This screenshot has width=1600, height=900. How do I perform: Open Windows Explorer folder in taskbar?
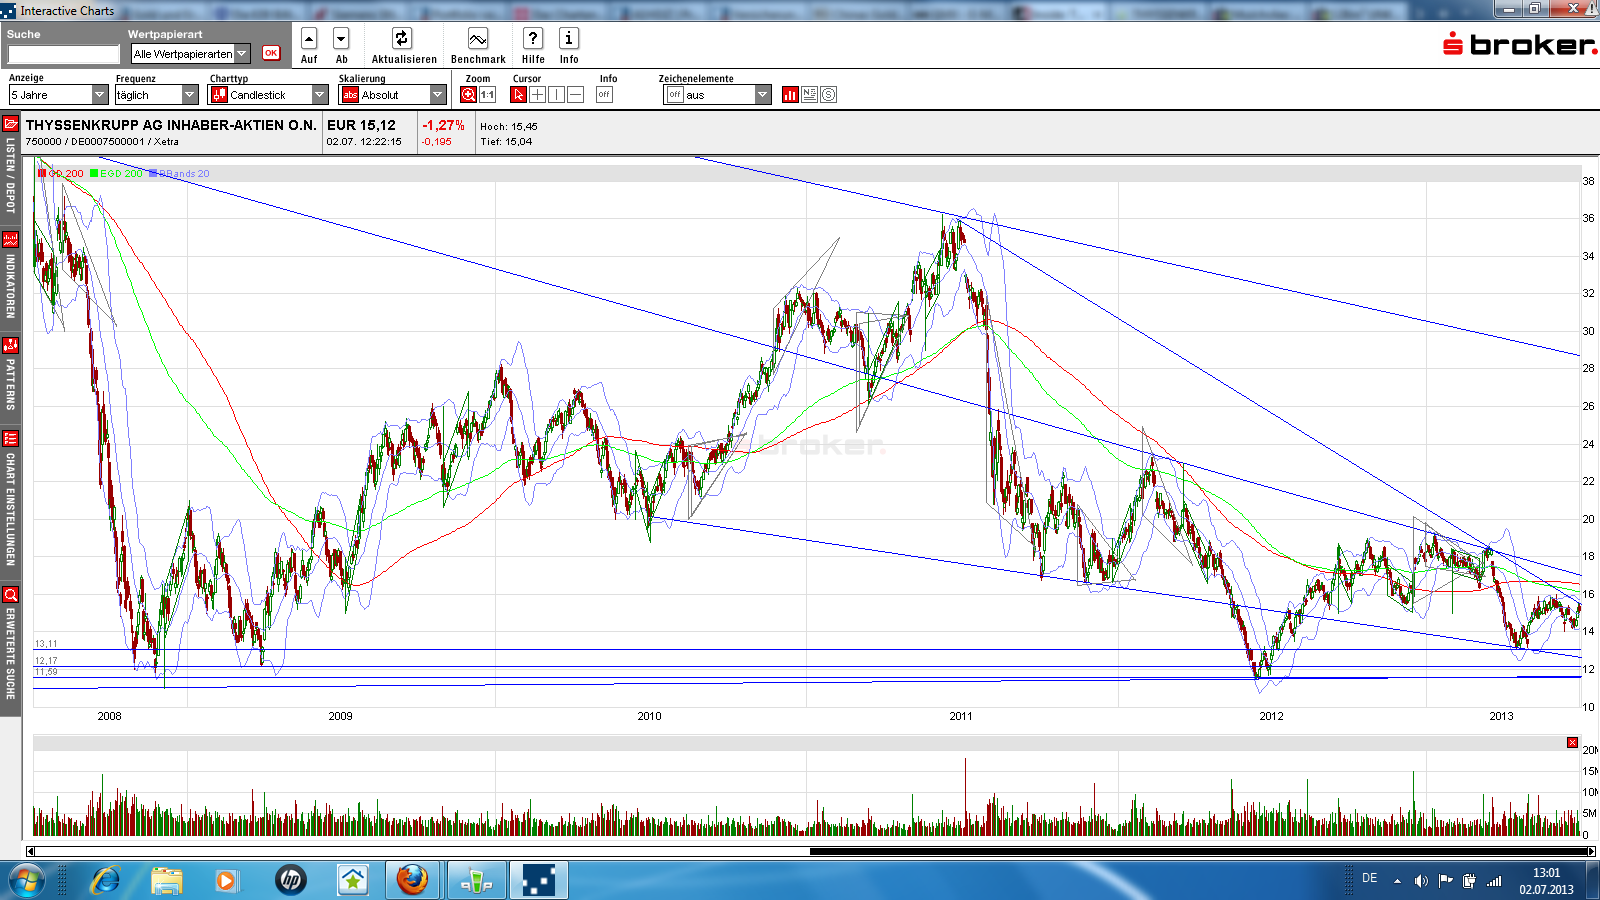click(166, 881)
